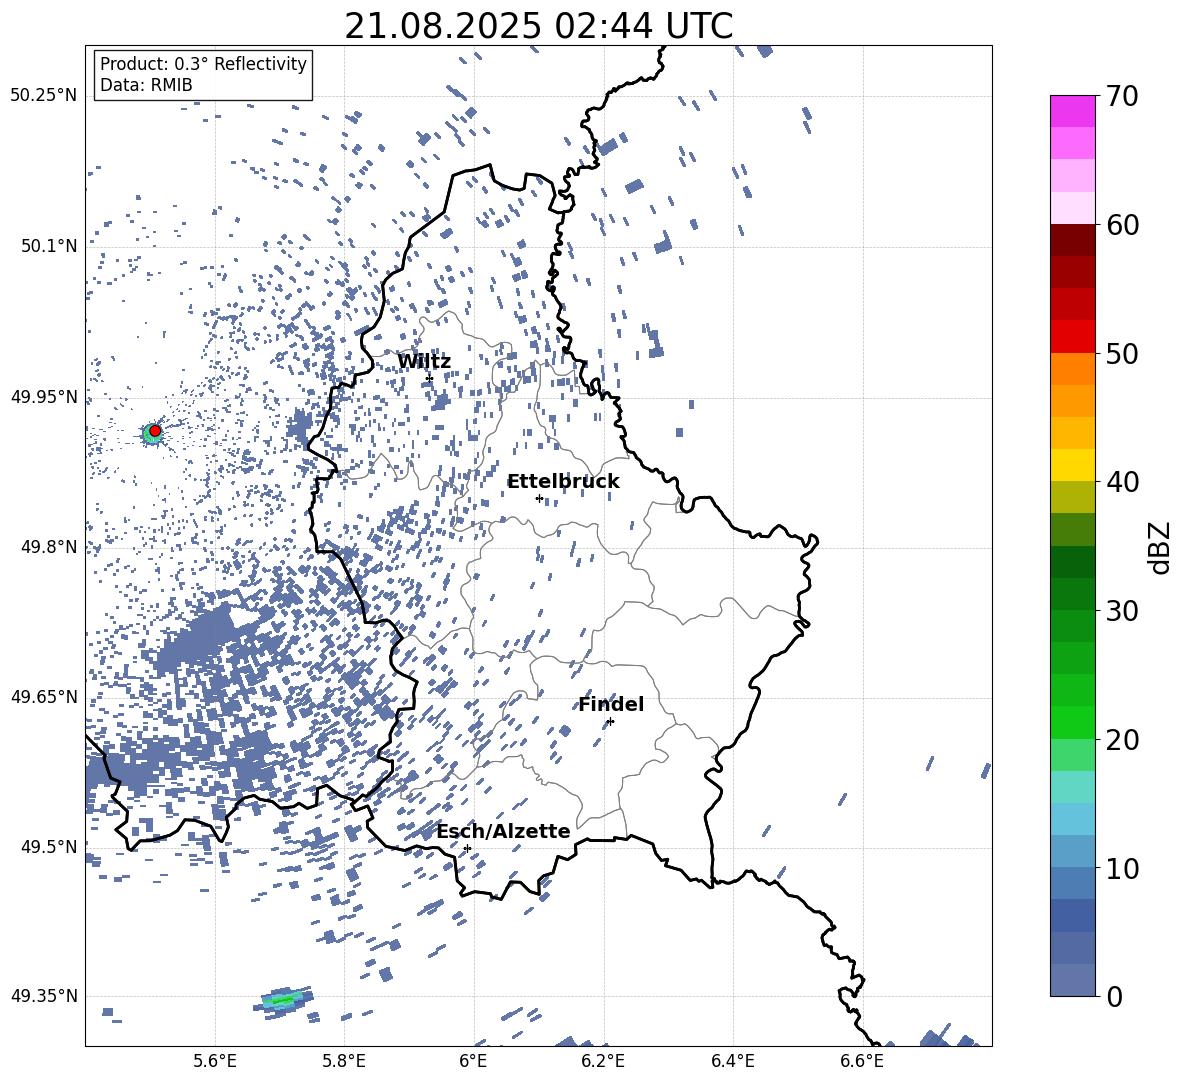Screen dimensions: 1184x1081
Task: Click the Esch/Alzette city label
Action: click(x=503, y=831)
